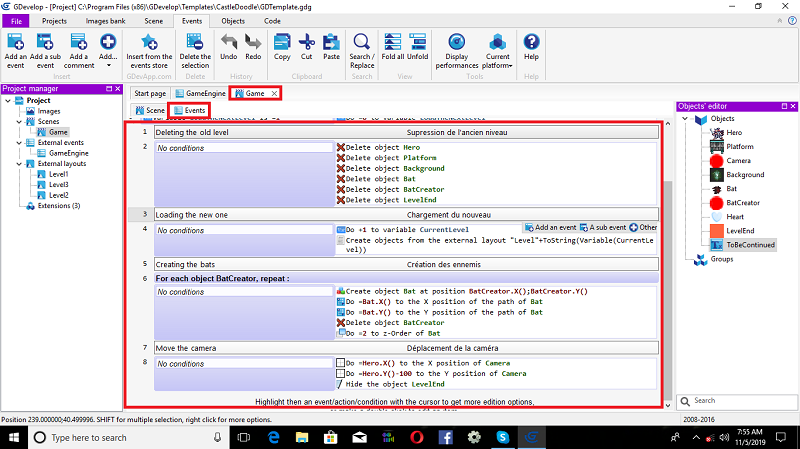This screenshot has height=449, width=800.
Task: Click Insert from the events store
Action: 149,42
